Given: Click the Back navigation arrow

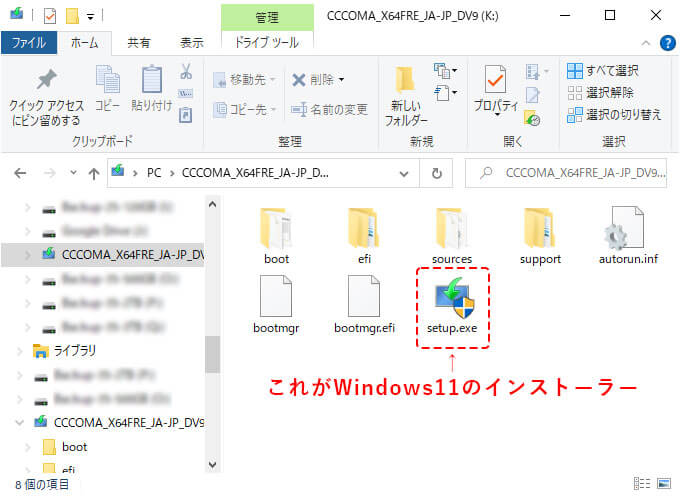Looking at the screenshot, I should 20,173.
